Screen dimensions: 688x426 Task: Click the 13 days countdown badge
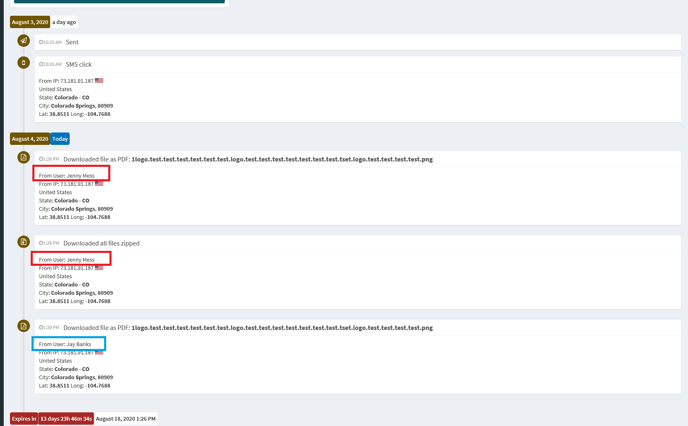tap(66, 419)
